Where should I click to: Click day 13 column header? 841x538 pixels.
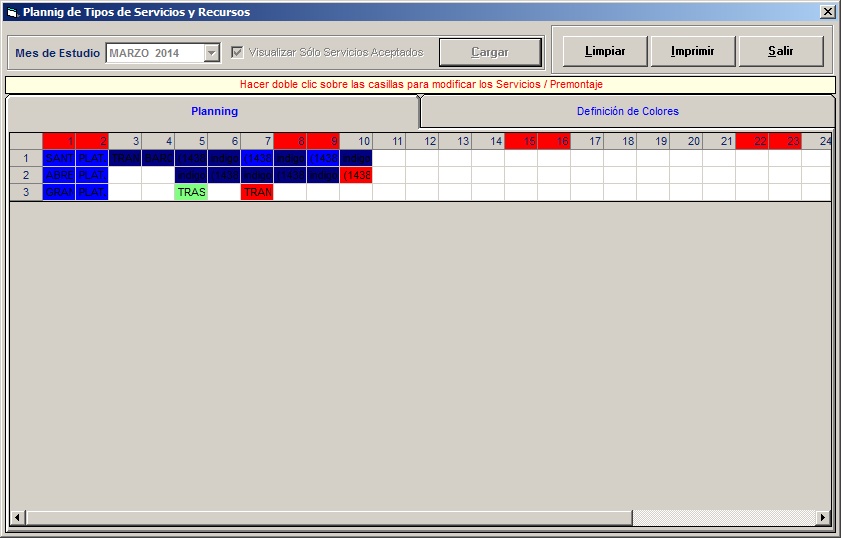coord(455,141)
